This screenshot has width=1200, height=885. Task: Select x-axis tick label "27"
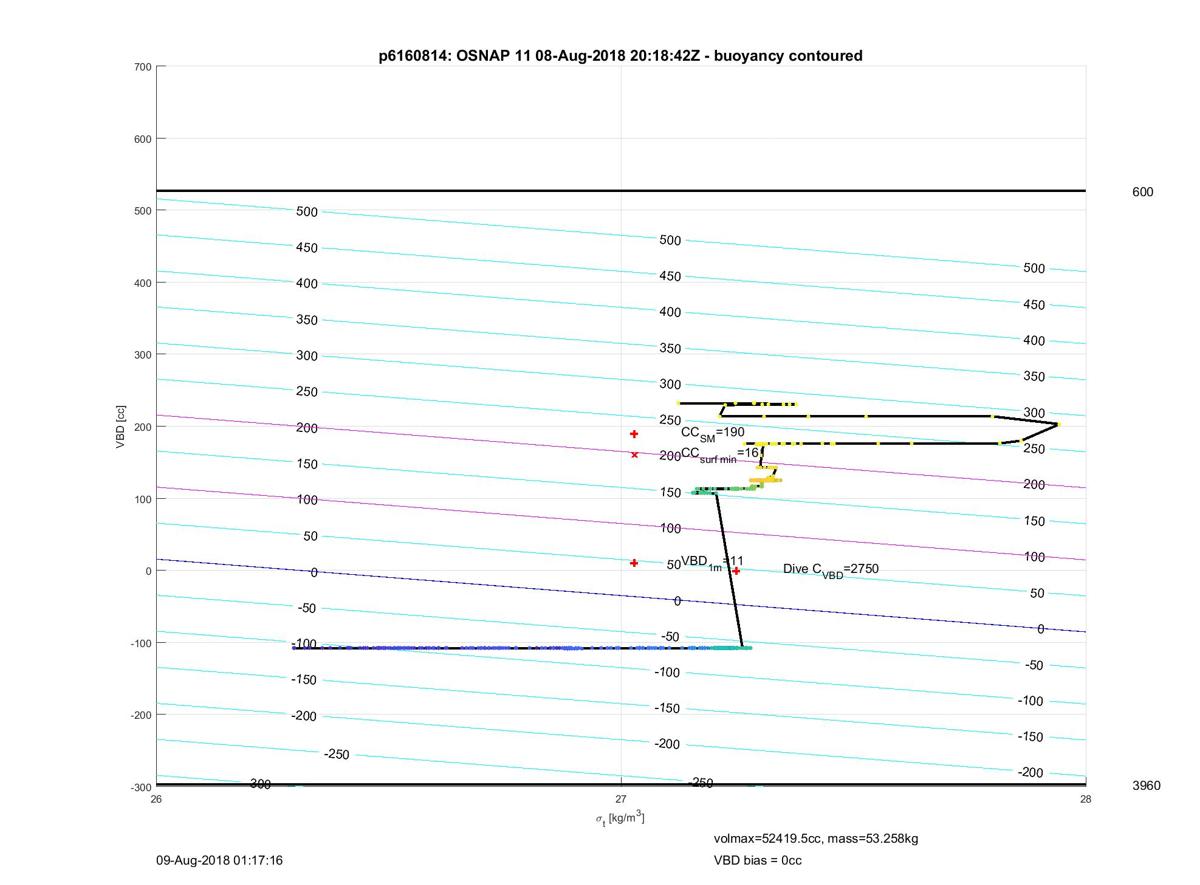(x=621, y=799)
